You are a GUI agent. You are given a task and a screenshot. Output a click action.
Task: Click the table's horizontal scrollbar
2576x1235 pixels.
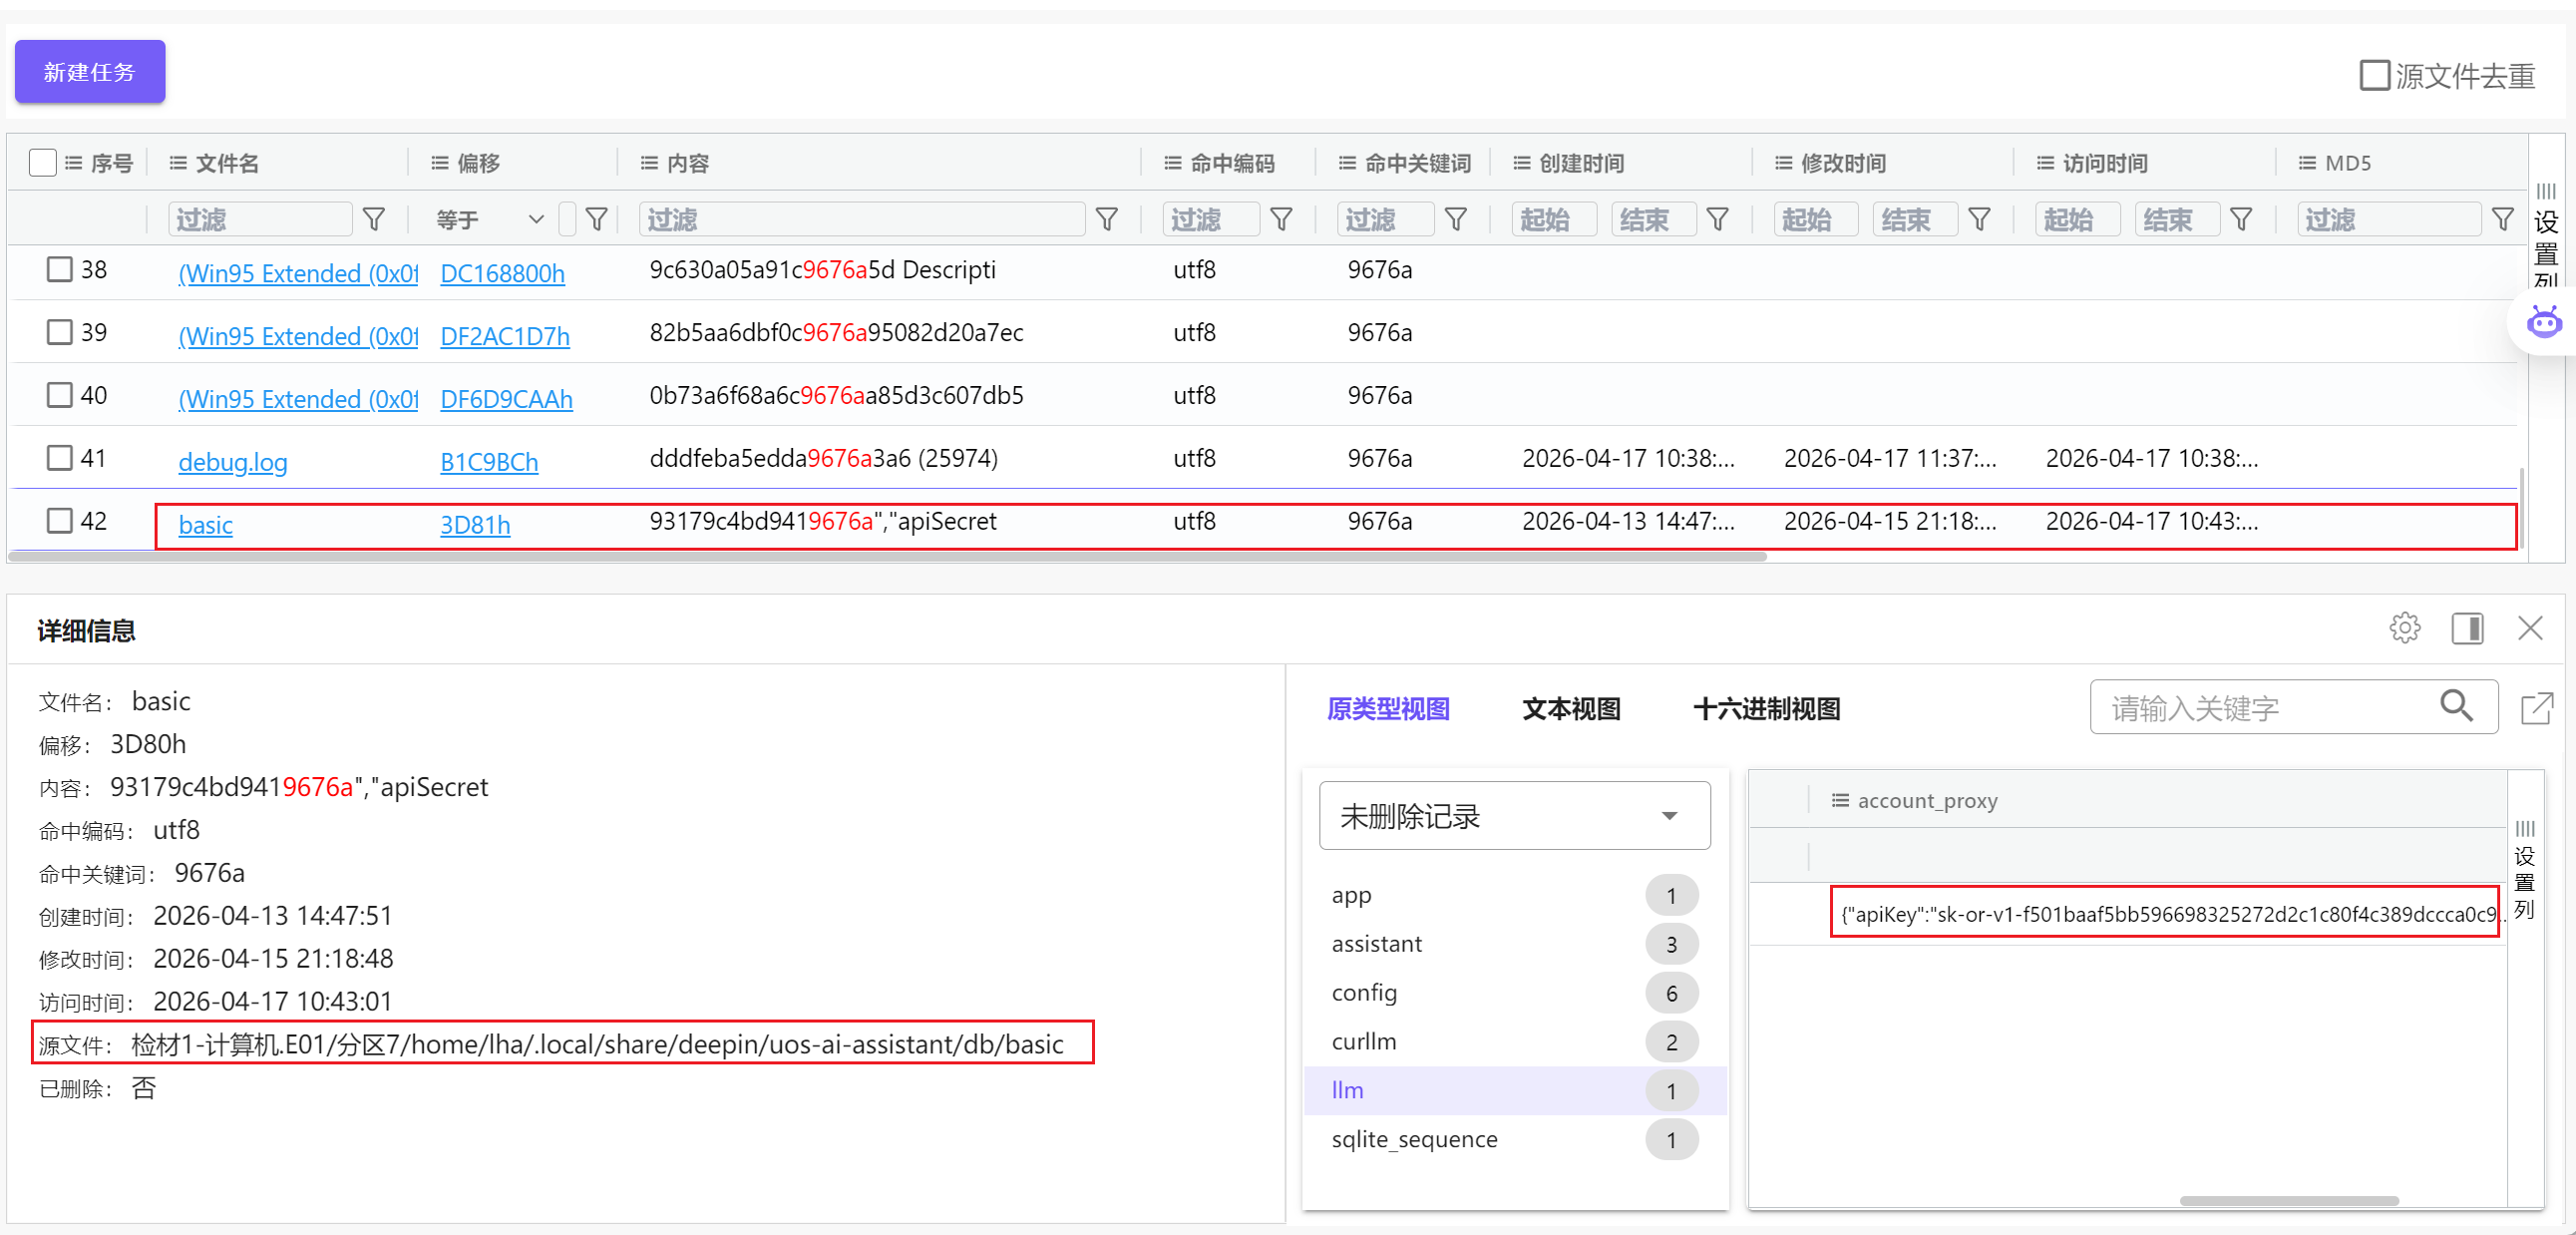pos(887,556)
